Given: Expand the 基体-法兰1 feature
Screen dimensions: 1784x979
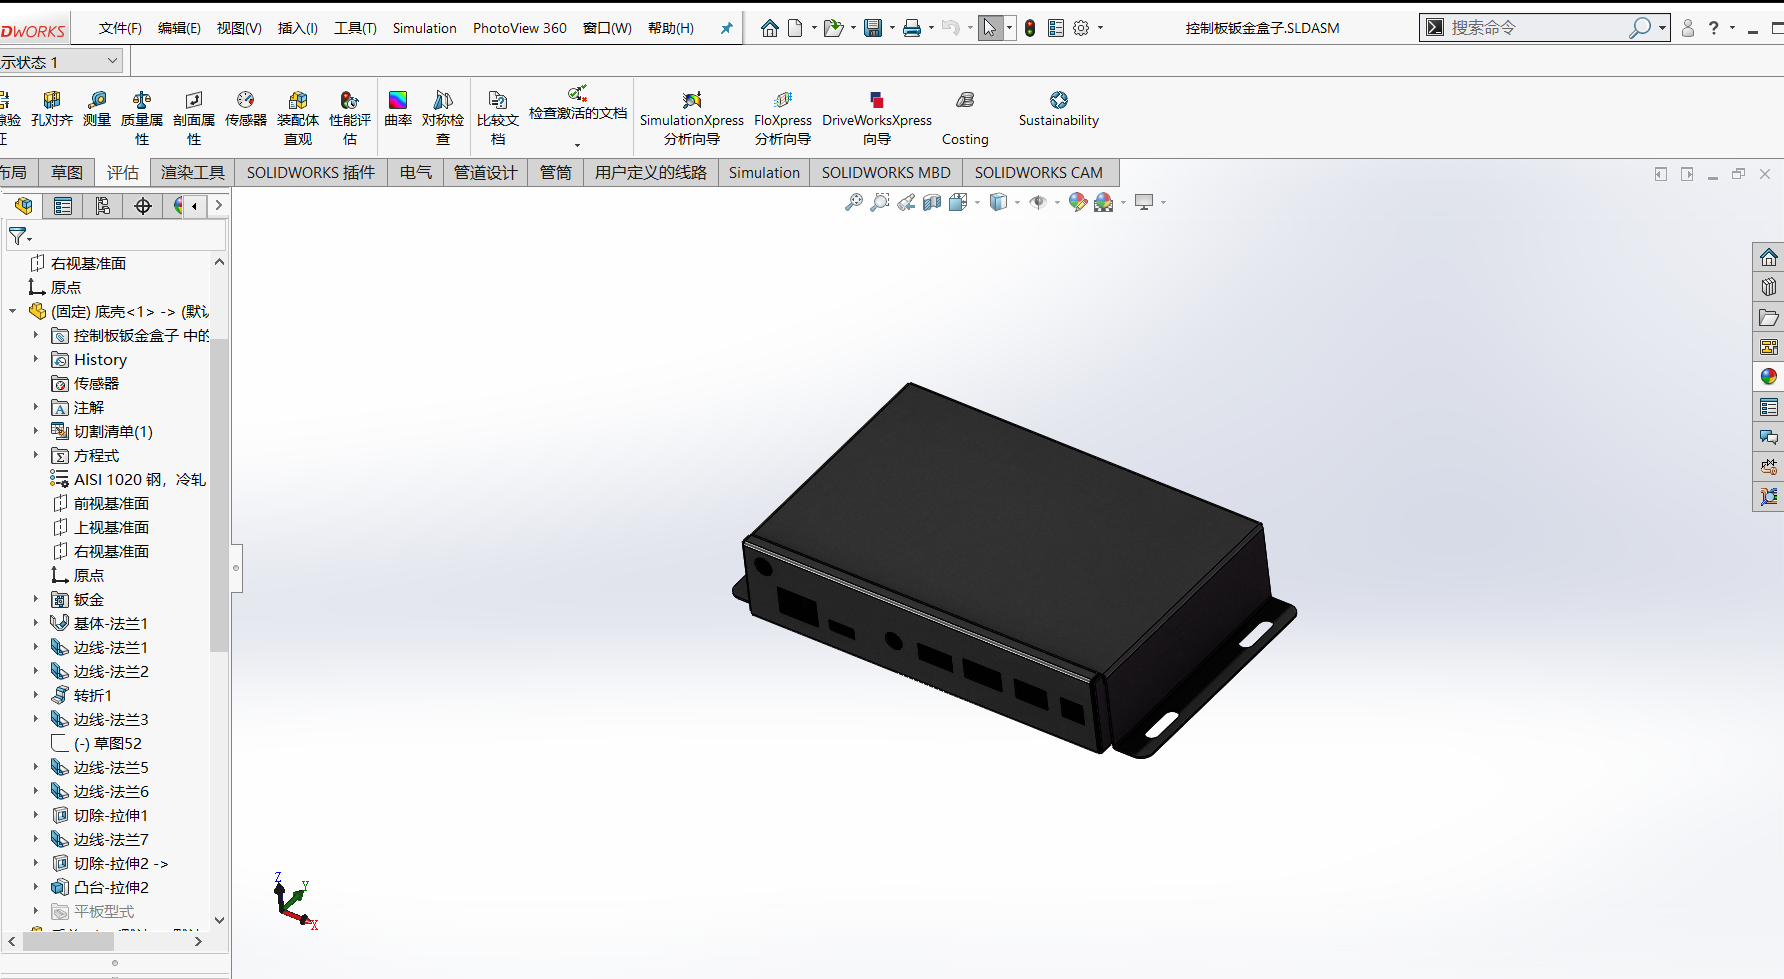Looking at the screenshot, I should pos(36,623).
